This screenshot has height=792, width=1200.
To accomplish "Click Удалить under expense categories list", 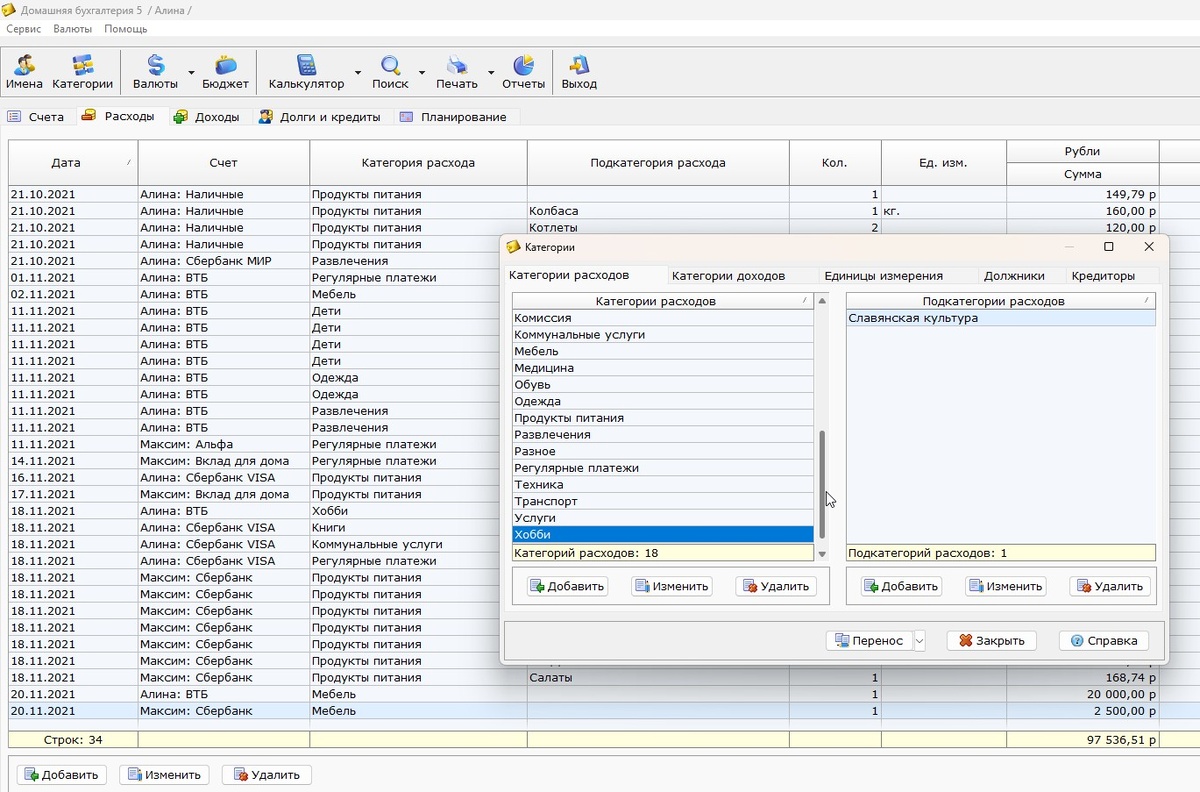I will click(x=776, y=587).
